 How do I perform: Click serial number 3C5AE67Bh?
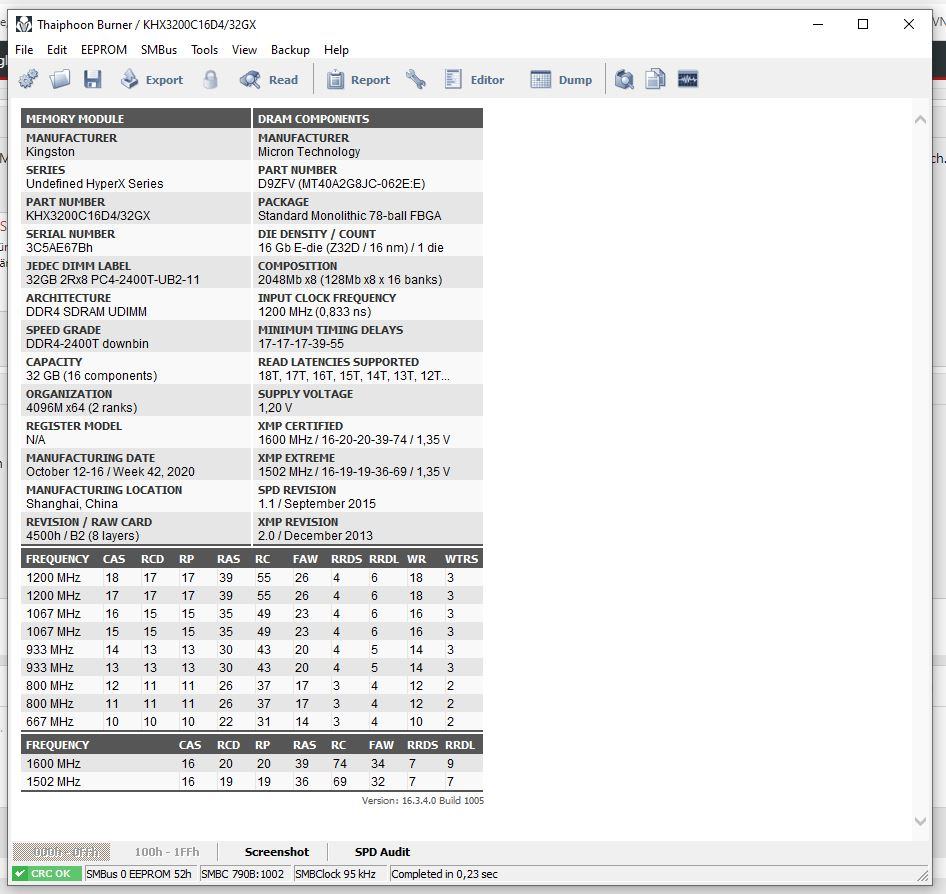click(59, 248)
